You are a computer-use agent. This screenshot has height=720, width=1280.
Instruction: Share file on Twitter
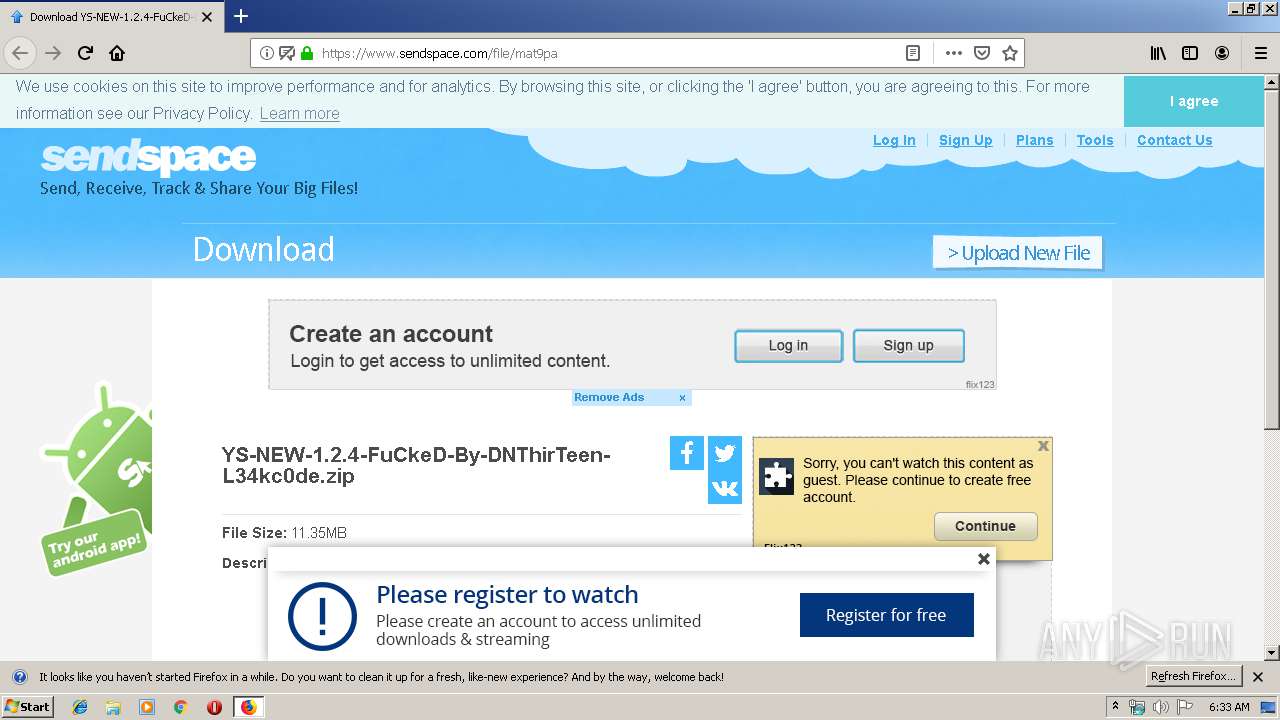point(725,453)
